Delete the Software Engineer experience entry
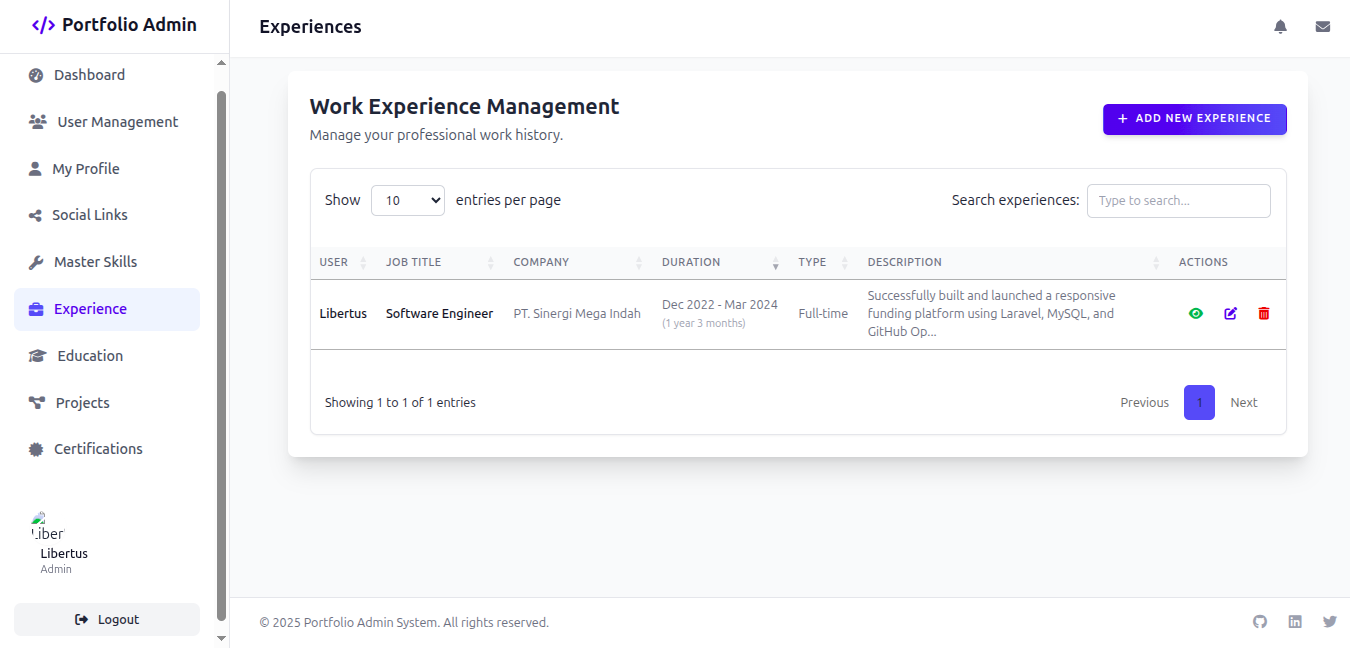This screenshot has height=648, width=1350. 1263,313
